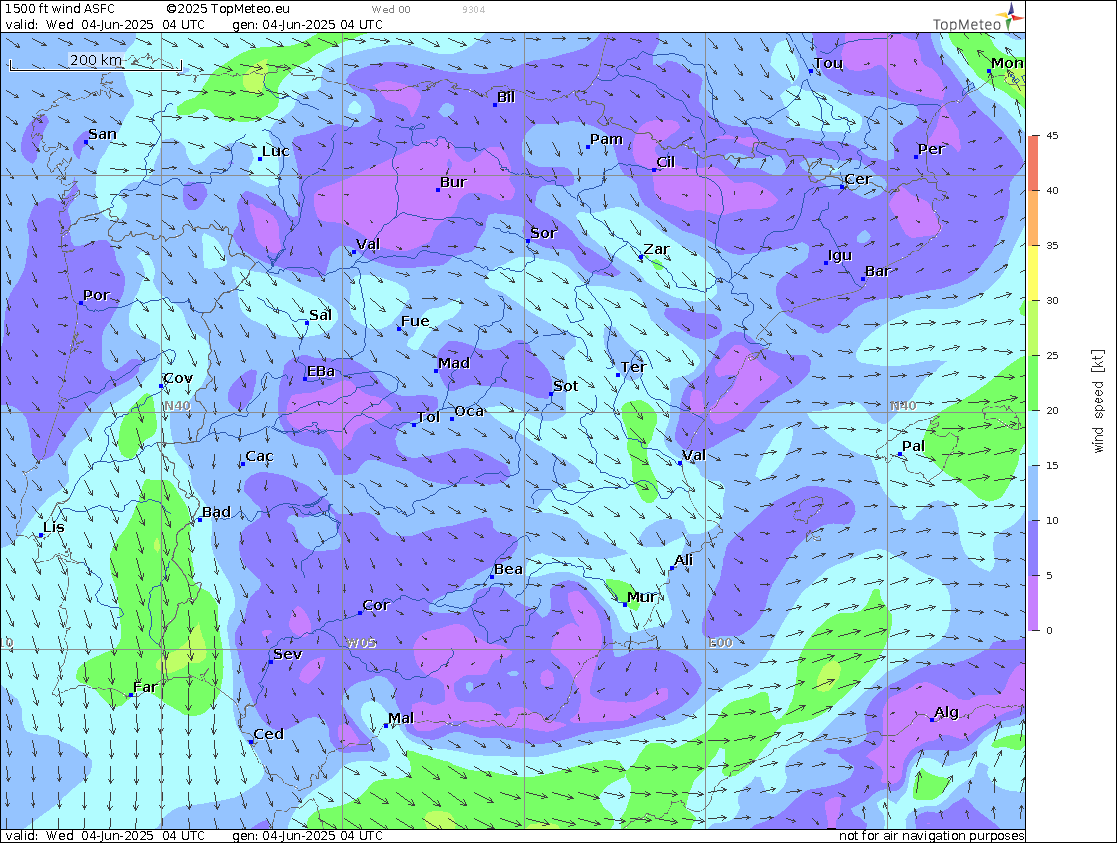Click the 'Por' city label
Image resolution: width=1117 pixels, height=843 pixels.
click(96, 295)
